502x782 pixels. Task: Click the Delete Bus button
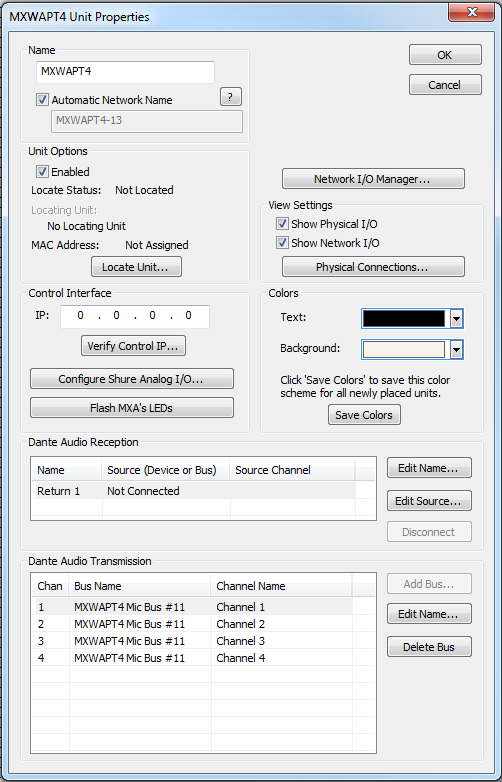(x=429, y=647)
